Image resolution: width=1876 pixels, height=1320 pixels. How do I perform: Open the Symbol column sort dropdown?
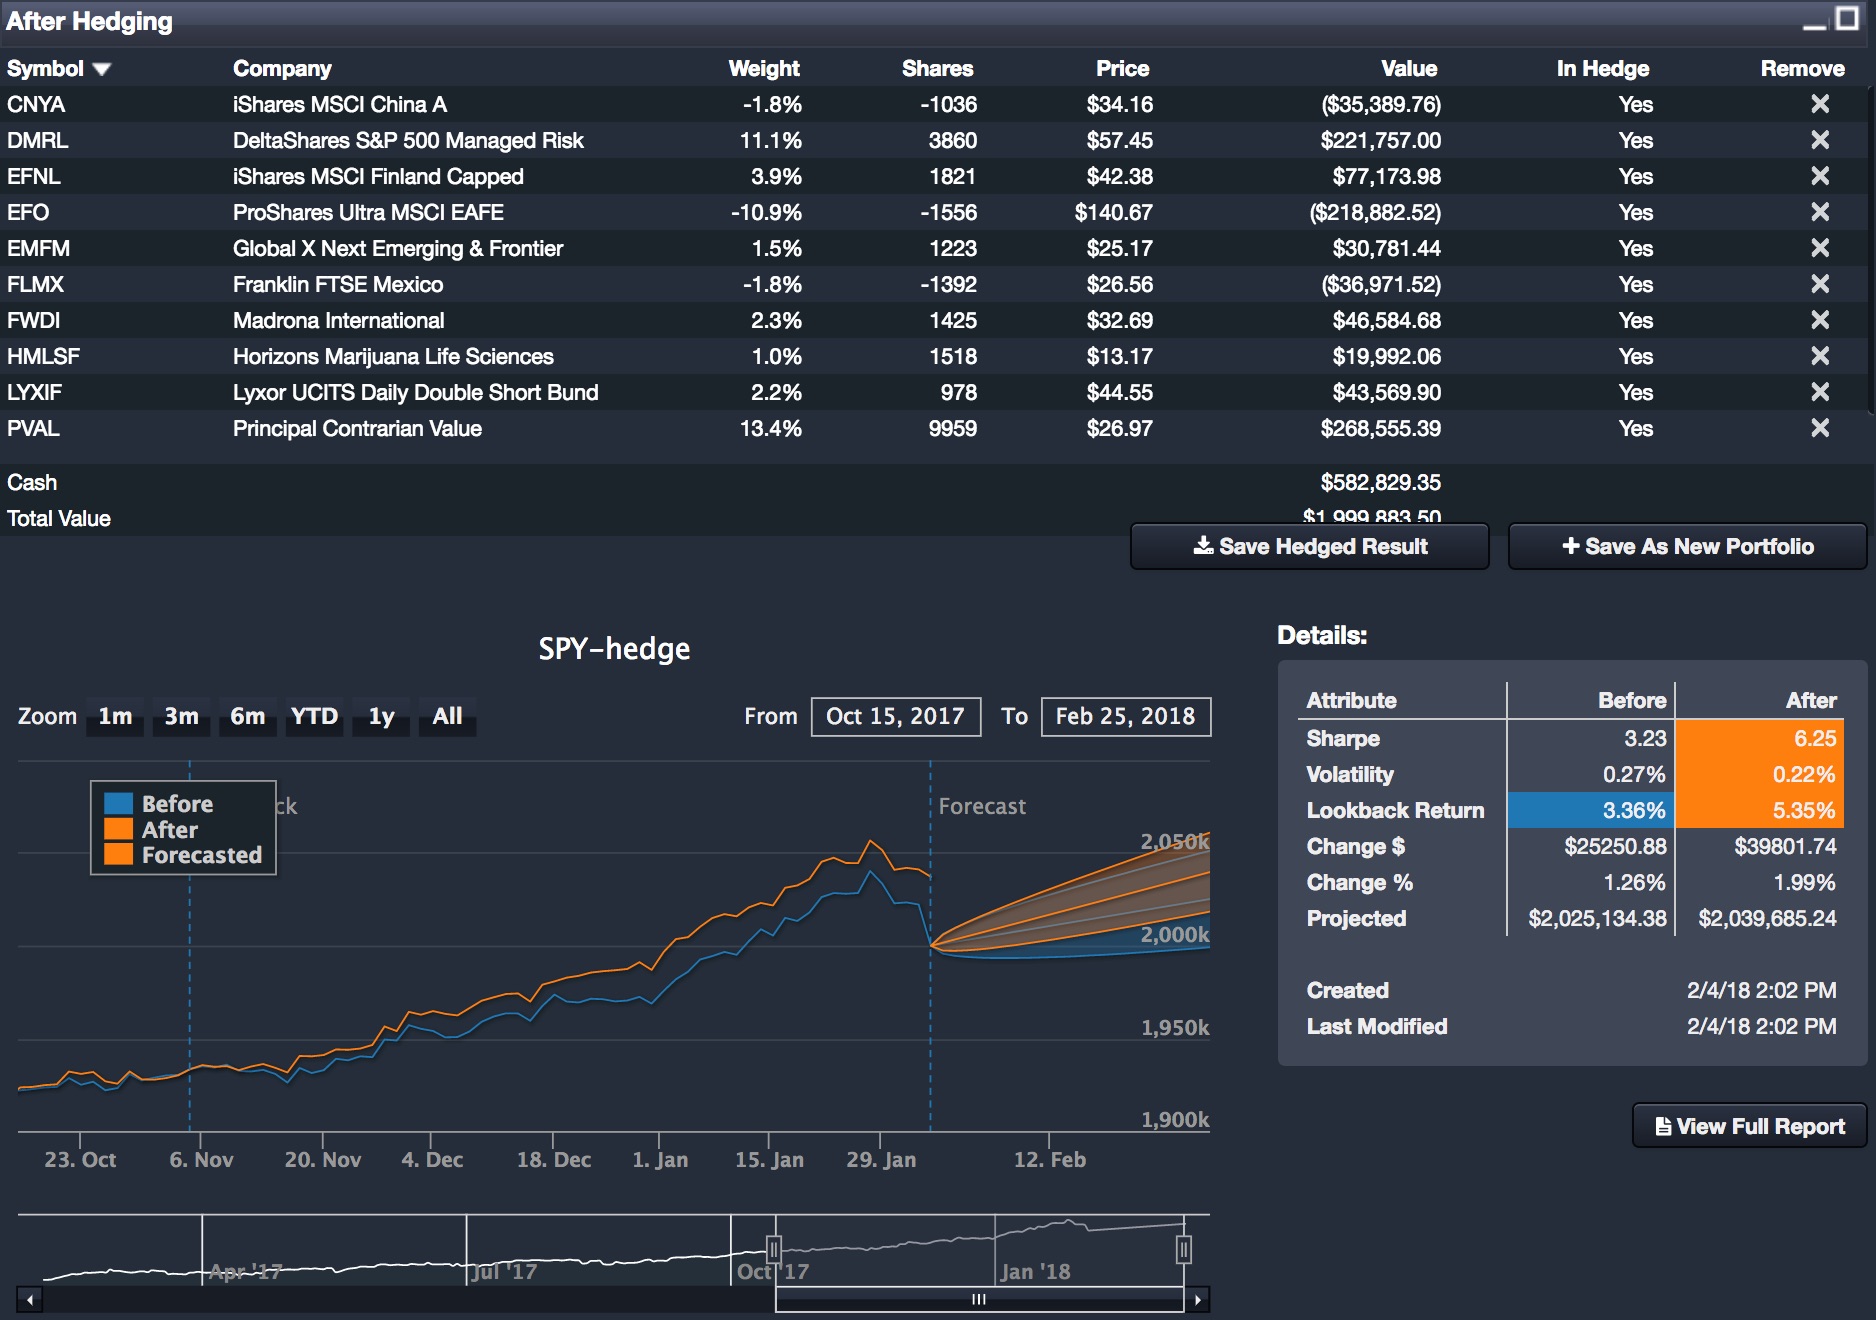(101, 69)
